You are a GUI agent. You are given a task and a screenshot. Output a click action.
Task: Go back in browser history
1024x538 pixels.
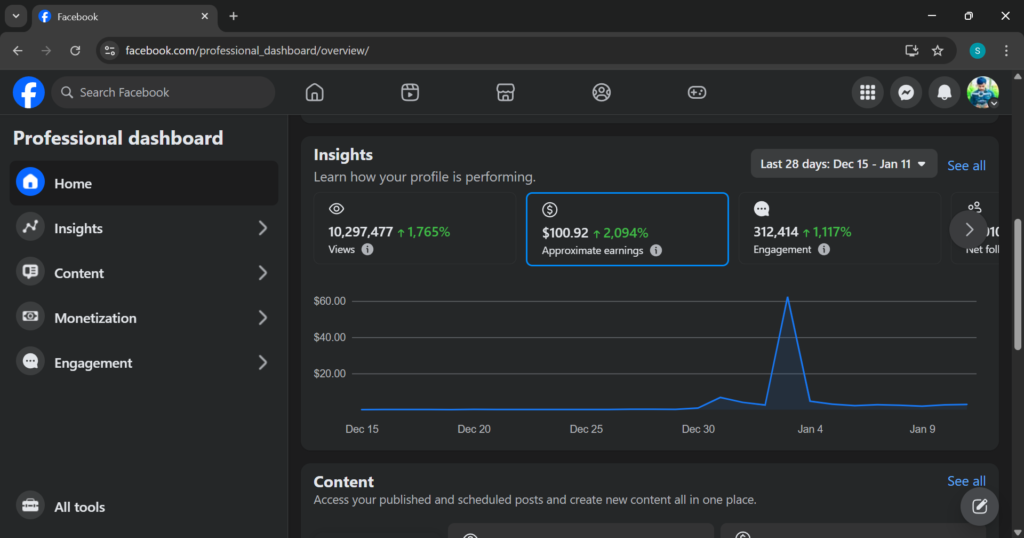click(x=18, y=50)
